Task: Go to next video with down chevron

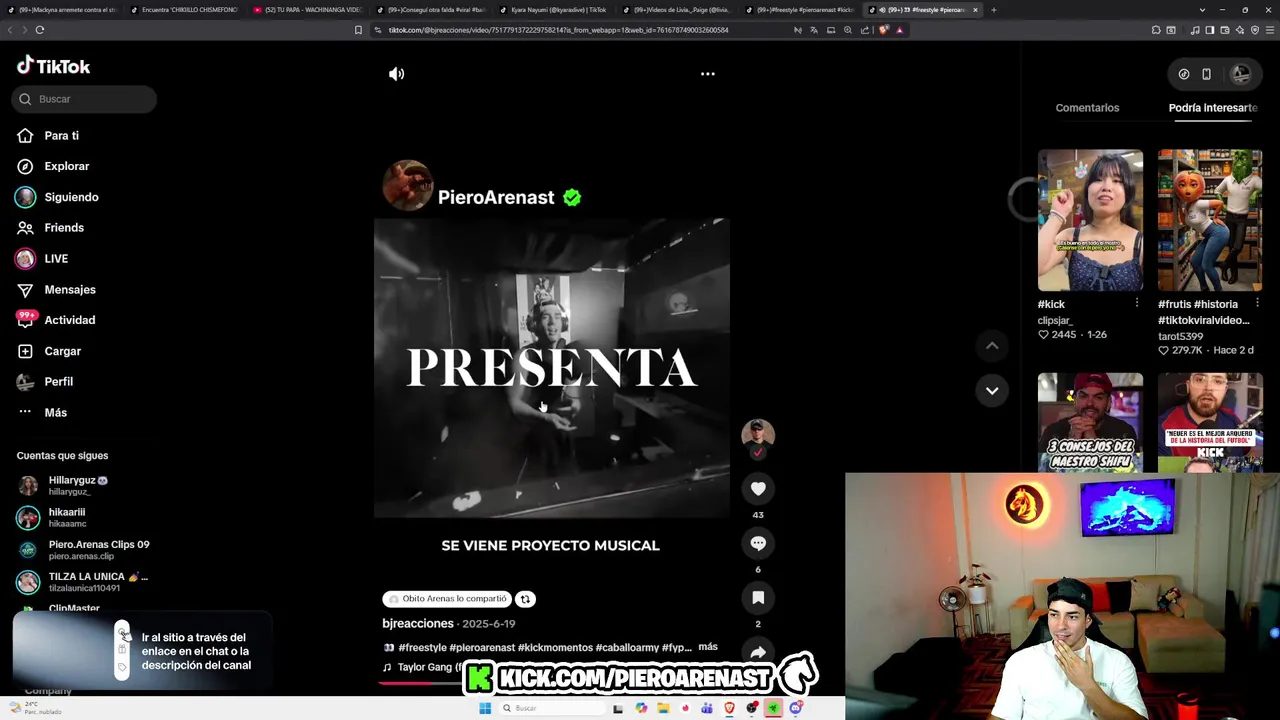Action: [x=992, y=391]
